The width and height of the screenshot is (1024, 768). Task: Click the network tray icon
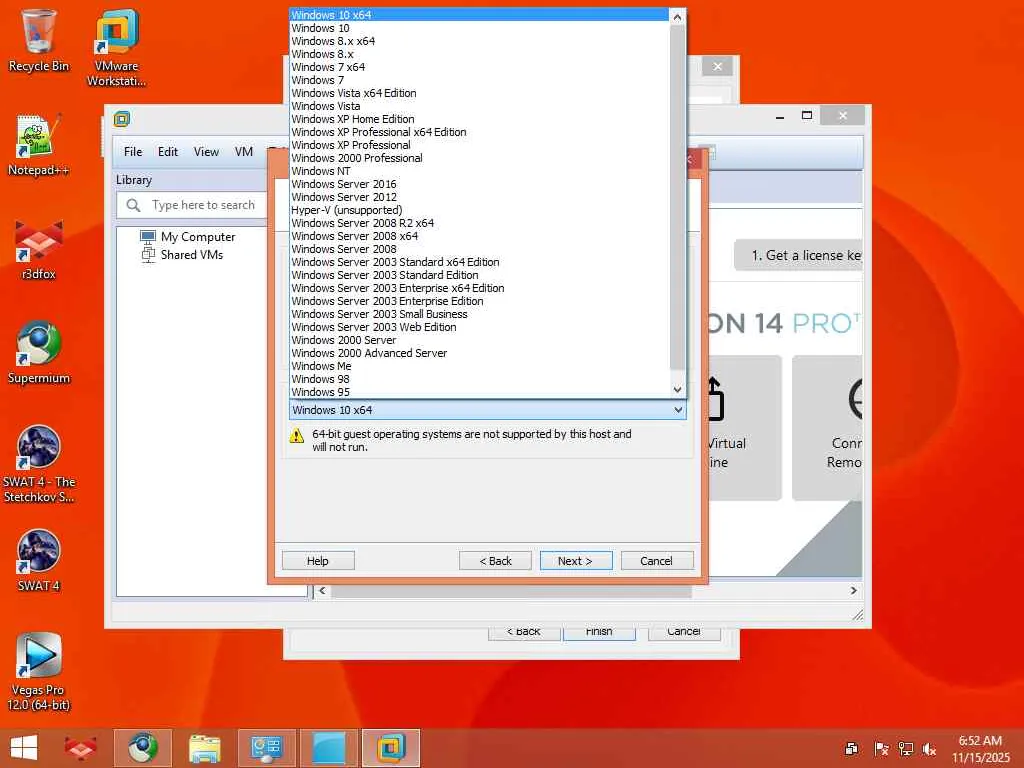coord(905,749)
